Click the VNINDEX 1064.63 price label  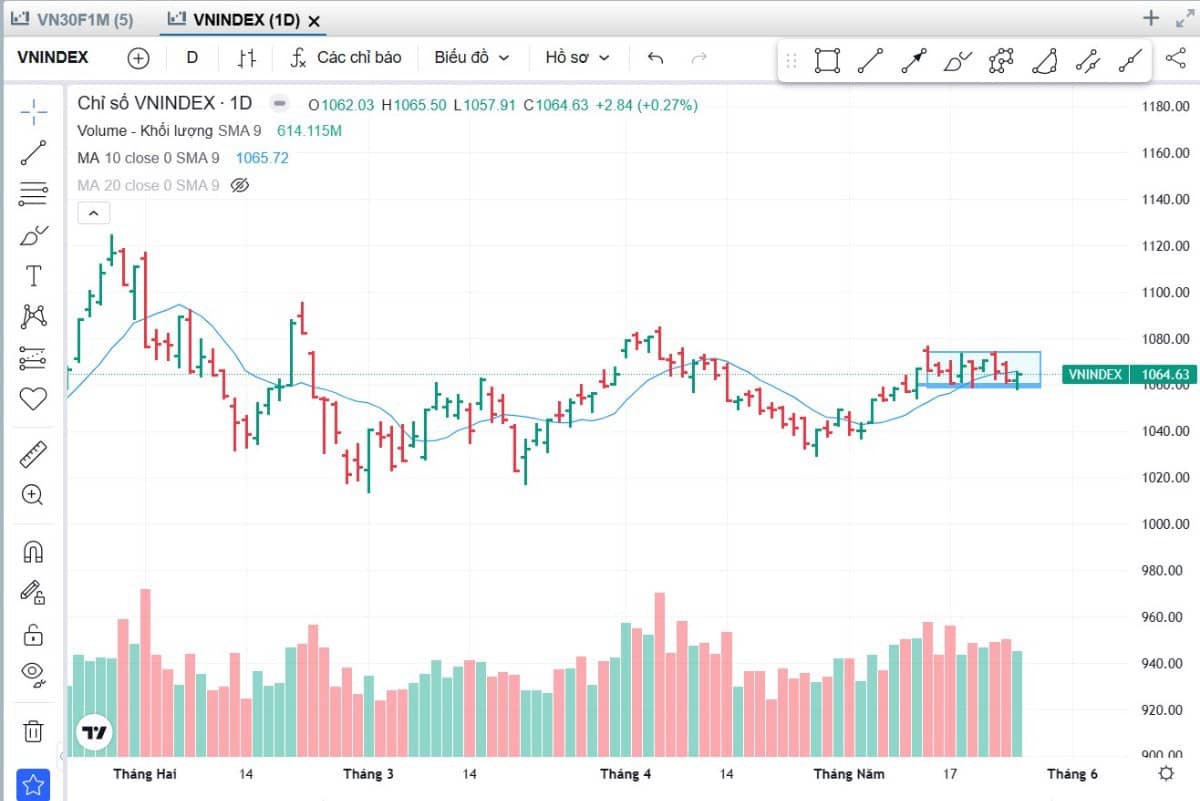point(1128,374)
